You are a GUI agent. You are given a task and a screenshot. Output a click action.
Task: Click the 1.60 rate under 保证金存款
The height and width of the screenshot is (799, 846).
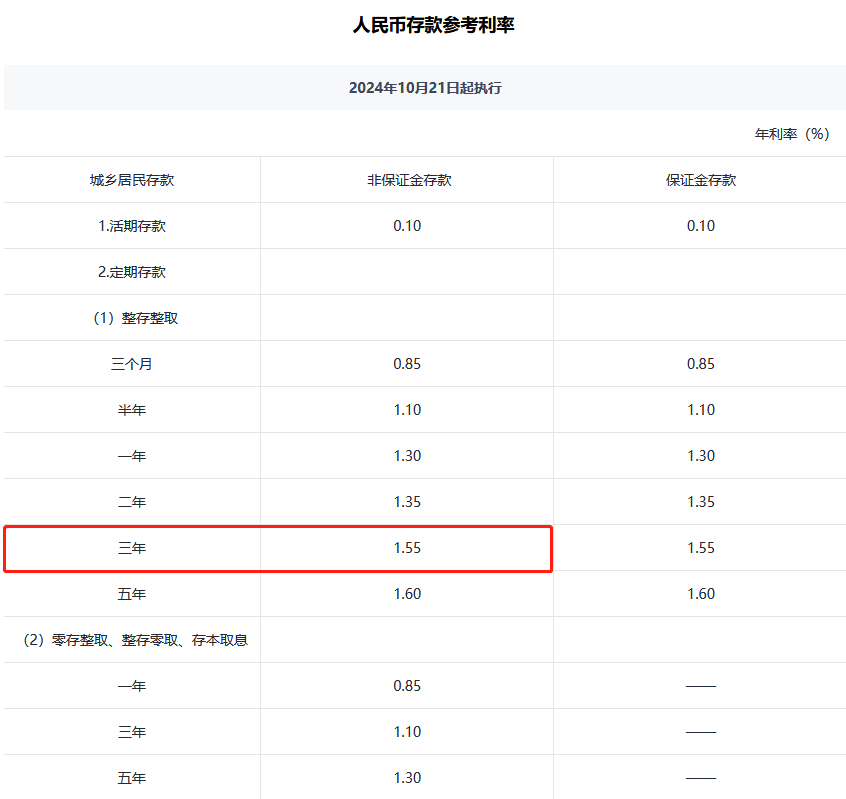(701, 594)
